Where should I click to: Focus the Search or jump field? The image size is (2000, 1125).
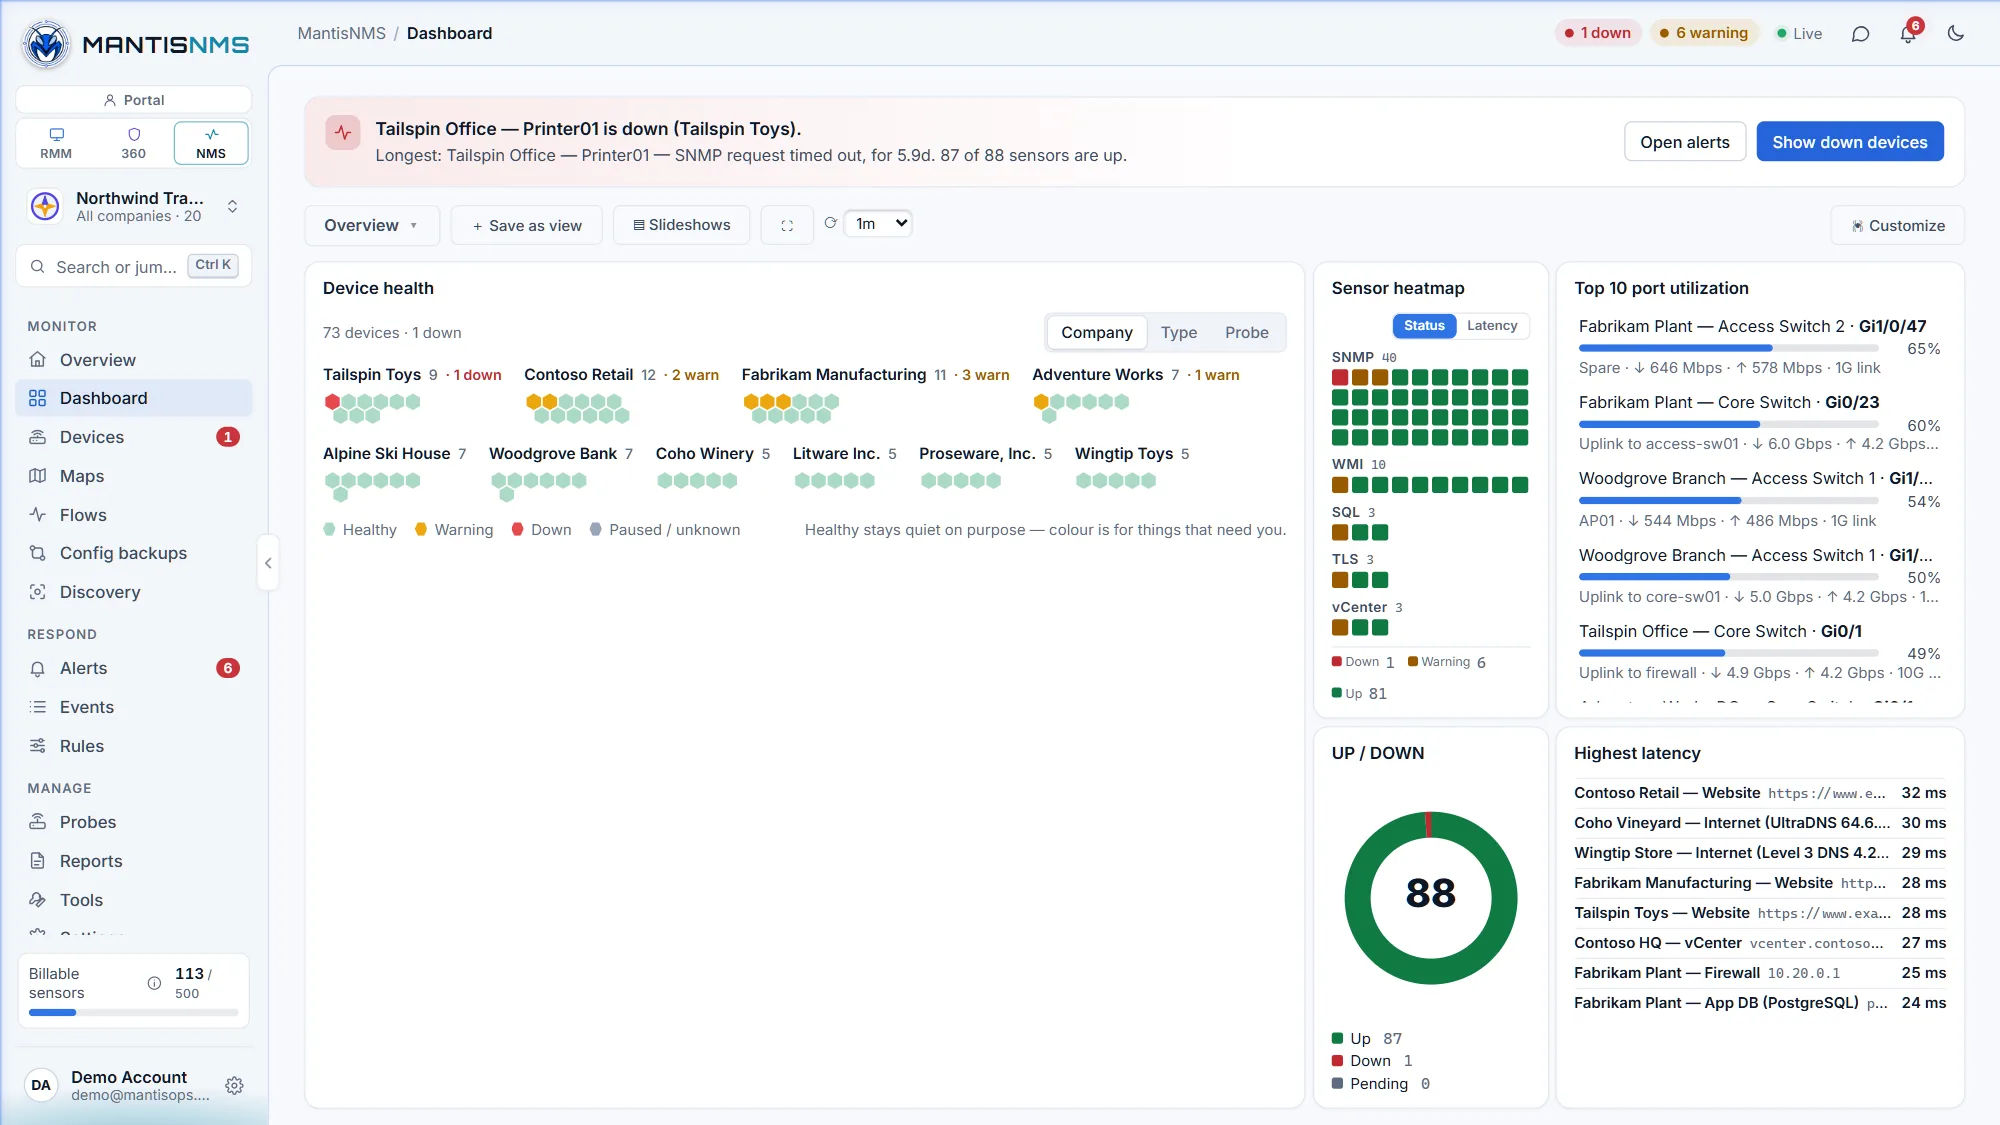pyautogui.click(x=134, y=267)
